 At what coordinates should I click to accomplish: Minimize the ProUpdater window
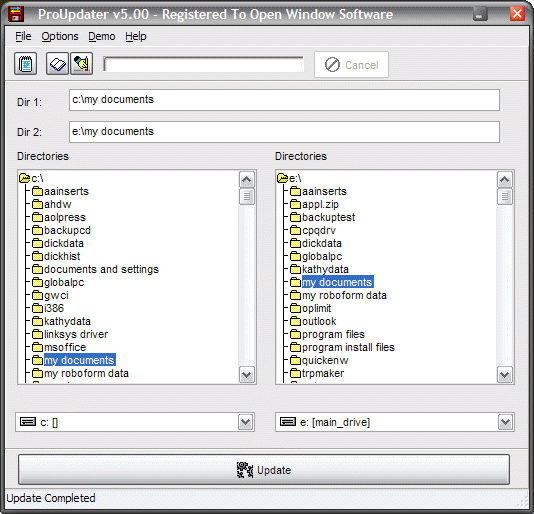pyautogui.click(x=480, y=14)
